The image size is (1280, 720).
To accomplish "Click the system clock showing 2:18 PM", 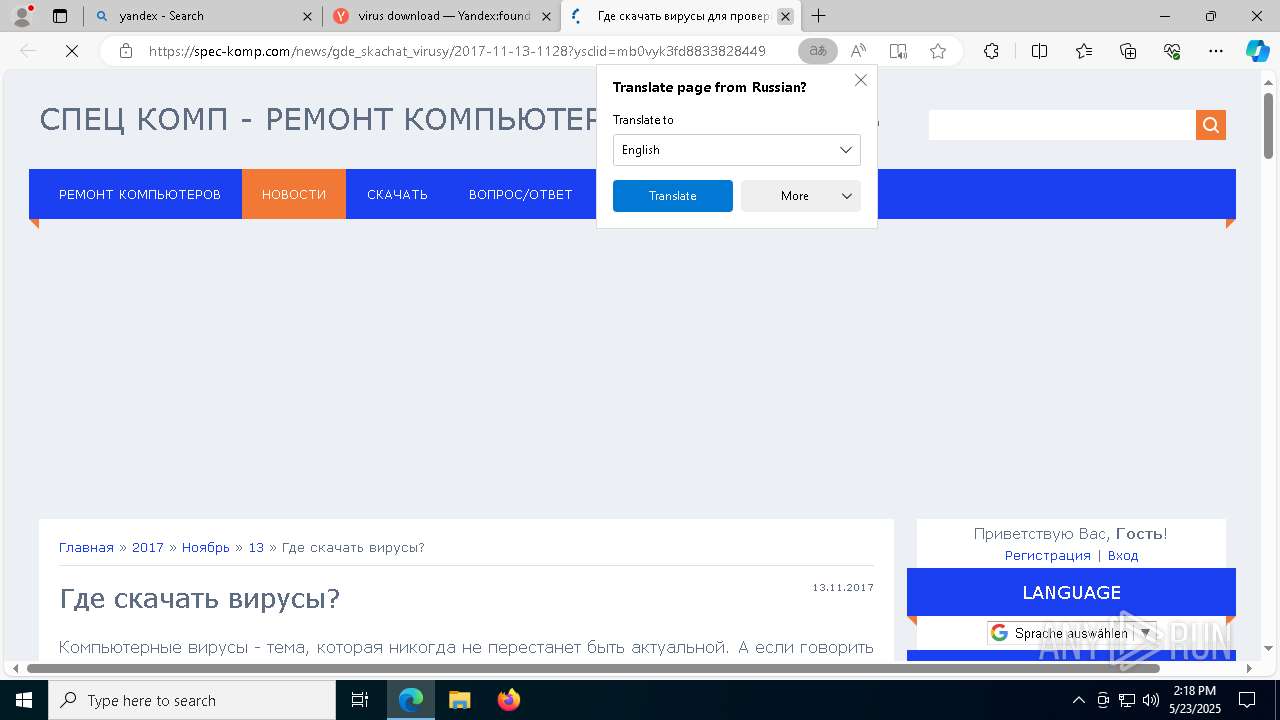I will click(x=1195, y=700).
